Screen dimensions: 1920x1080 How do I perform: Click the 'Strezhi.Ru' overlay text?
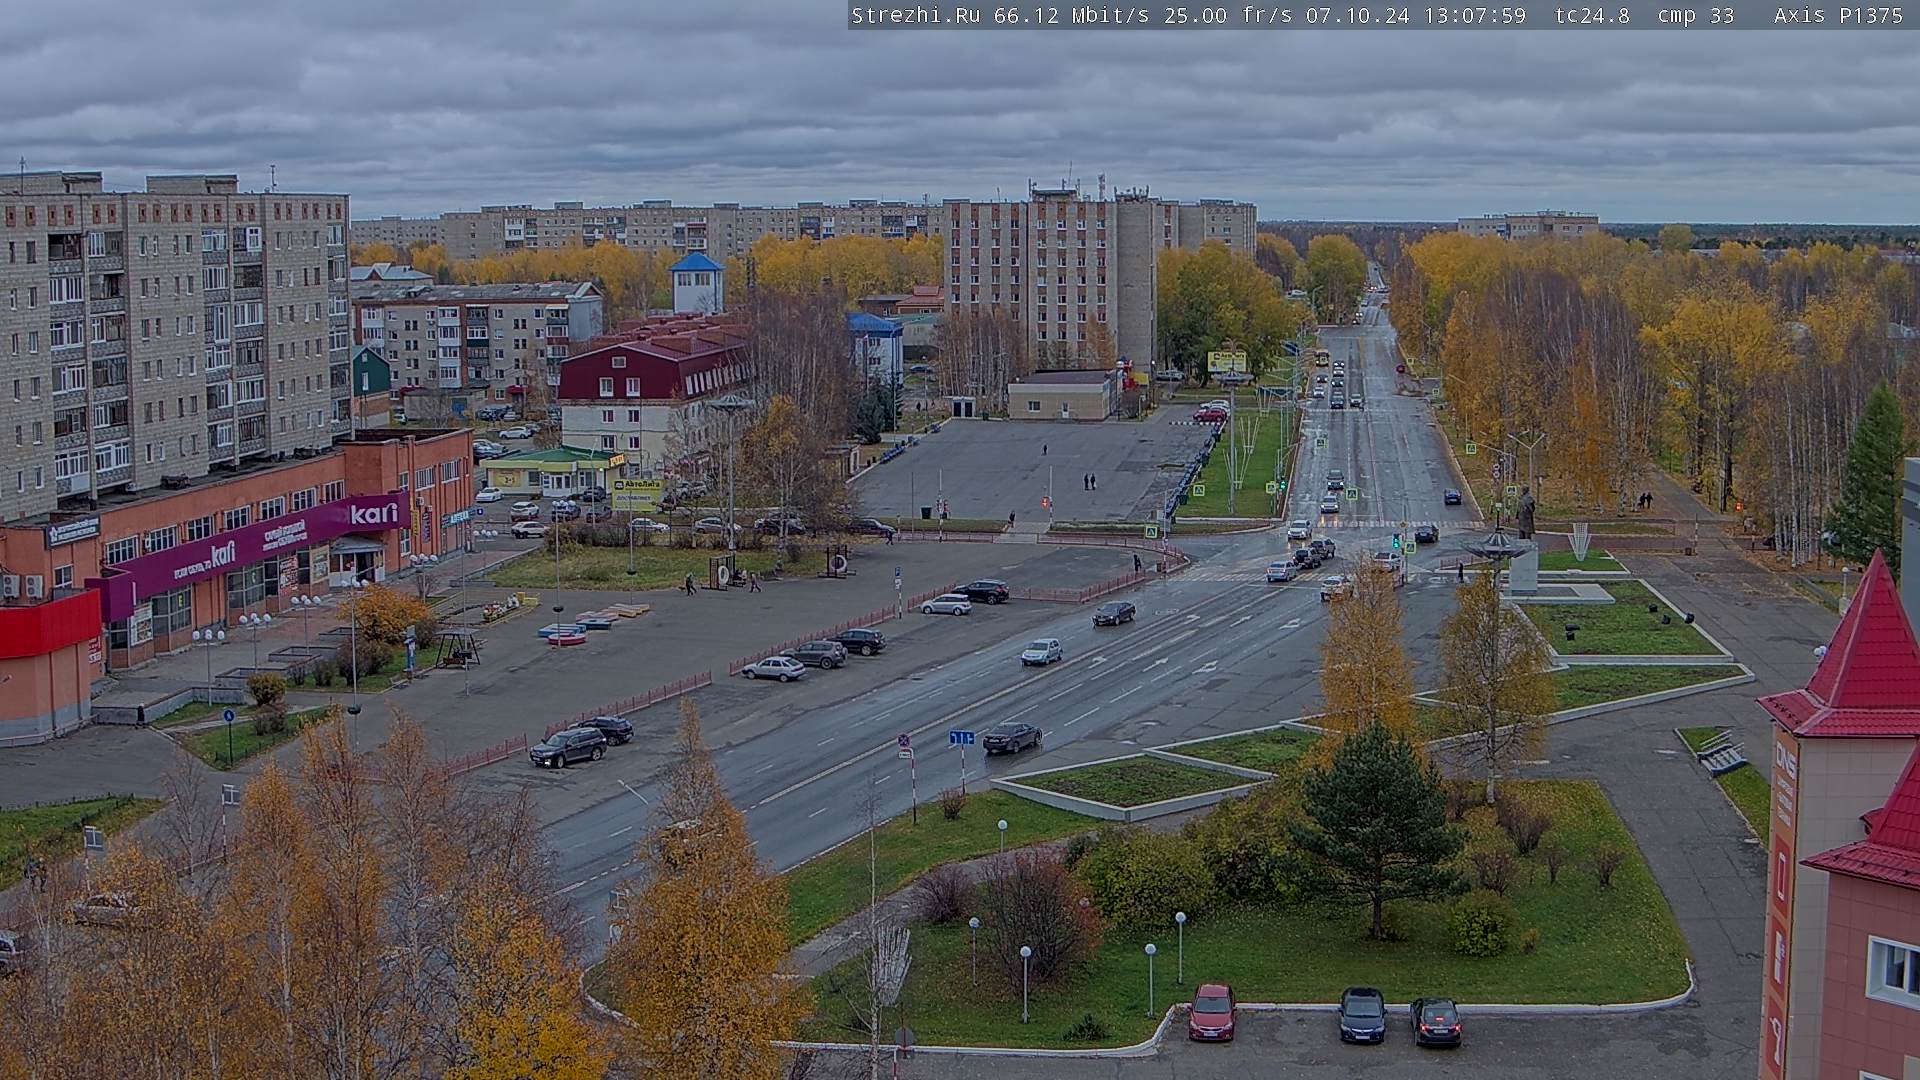(x=915, y=15)
